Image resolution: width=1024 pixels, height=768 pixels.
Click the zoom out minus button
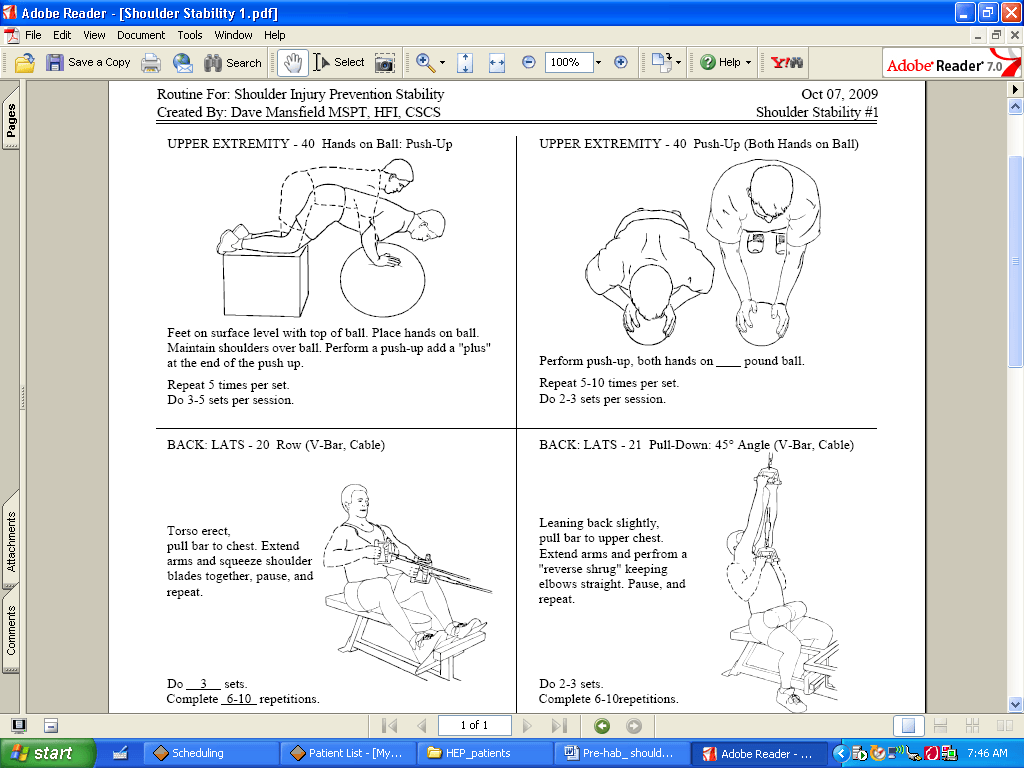(529, 62)
